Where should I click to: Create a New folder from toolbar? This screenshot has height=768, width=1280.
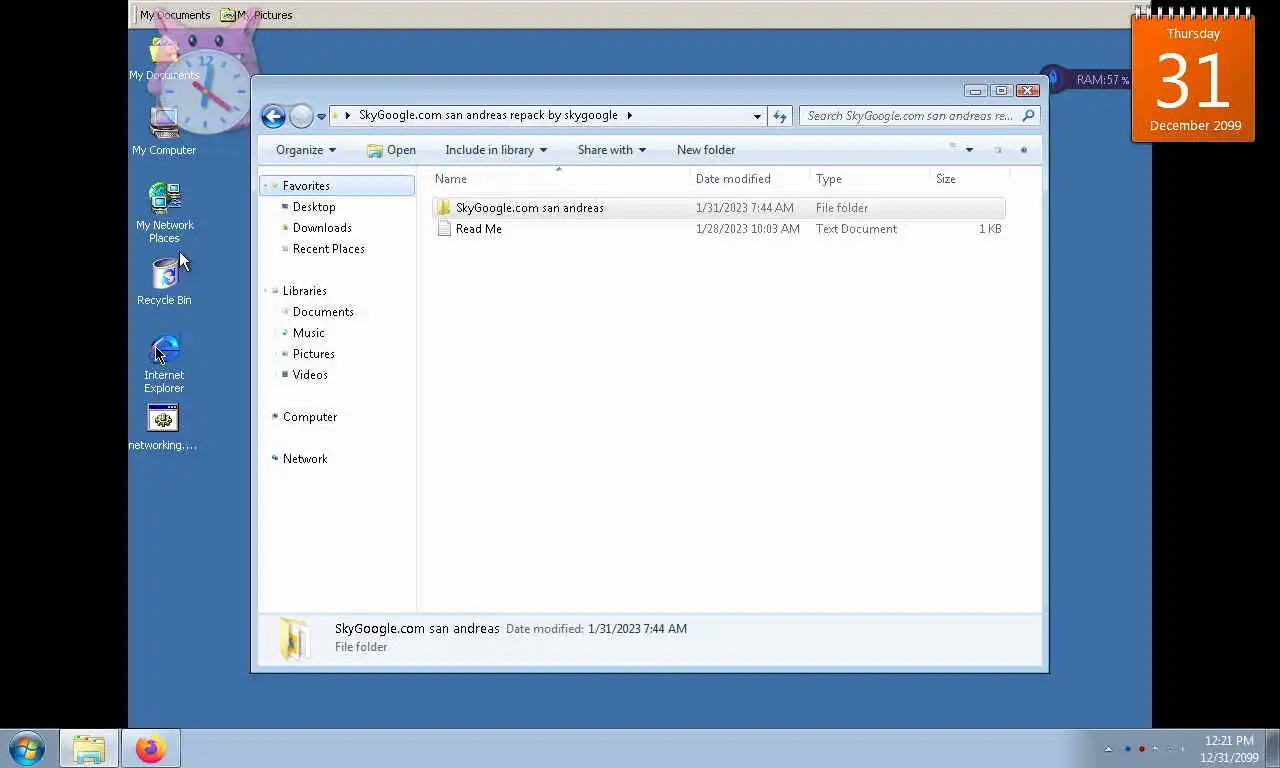(x=706, y=150)
